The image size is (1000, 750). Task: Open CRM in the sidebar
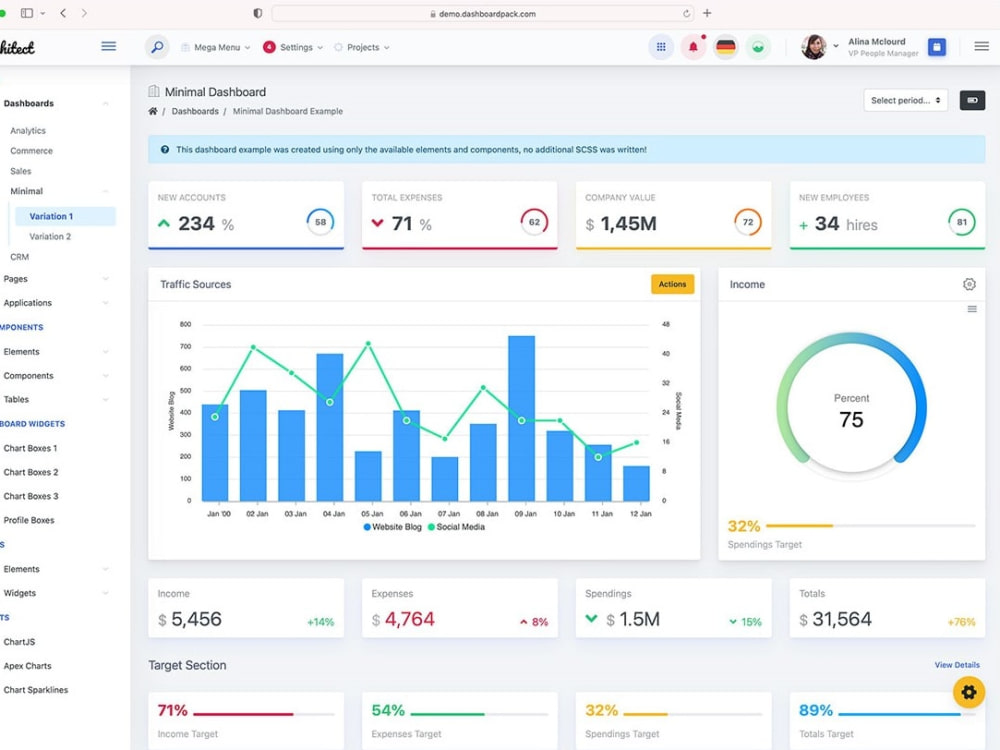pos(19,257)
